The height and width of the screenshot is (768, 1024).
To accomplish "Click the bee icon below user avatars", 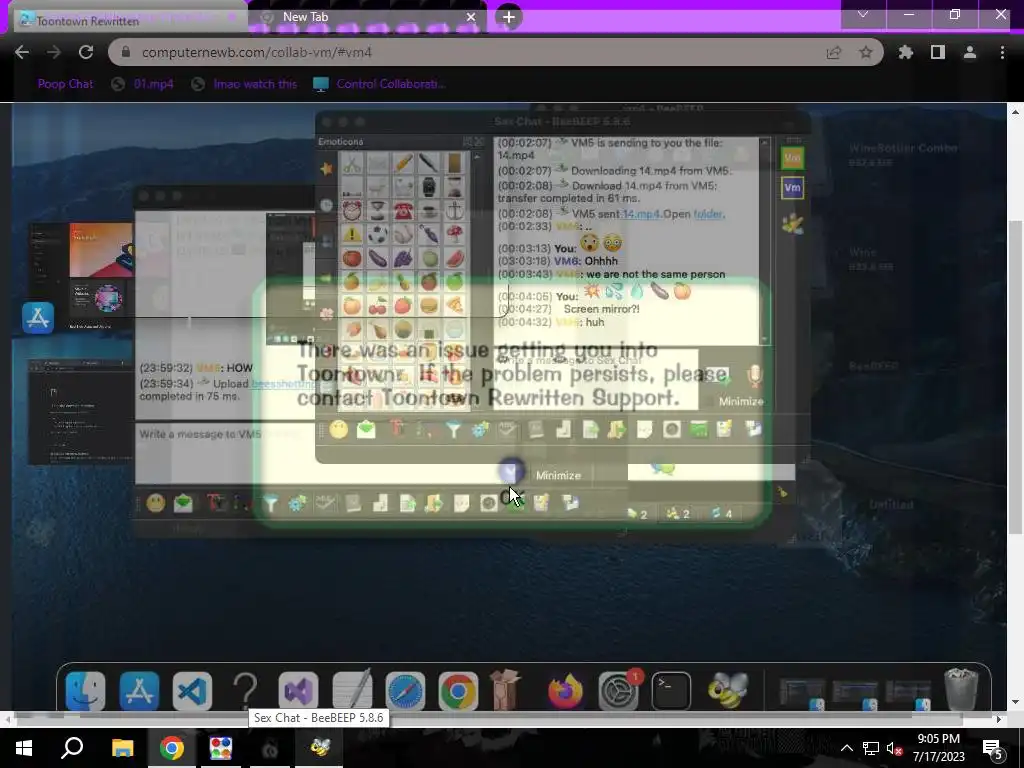I will (x=792, y=223).
